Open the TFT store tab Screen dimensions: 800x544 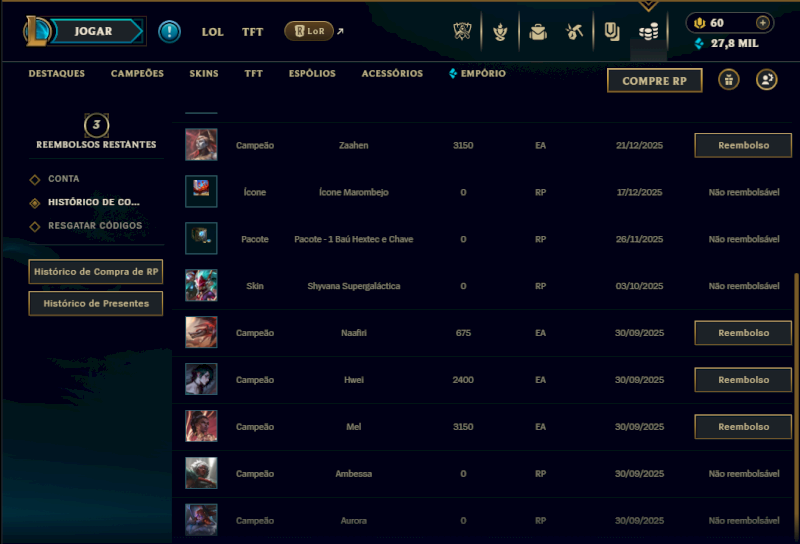[x=253, y=73]
